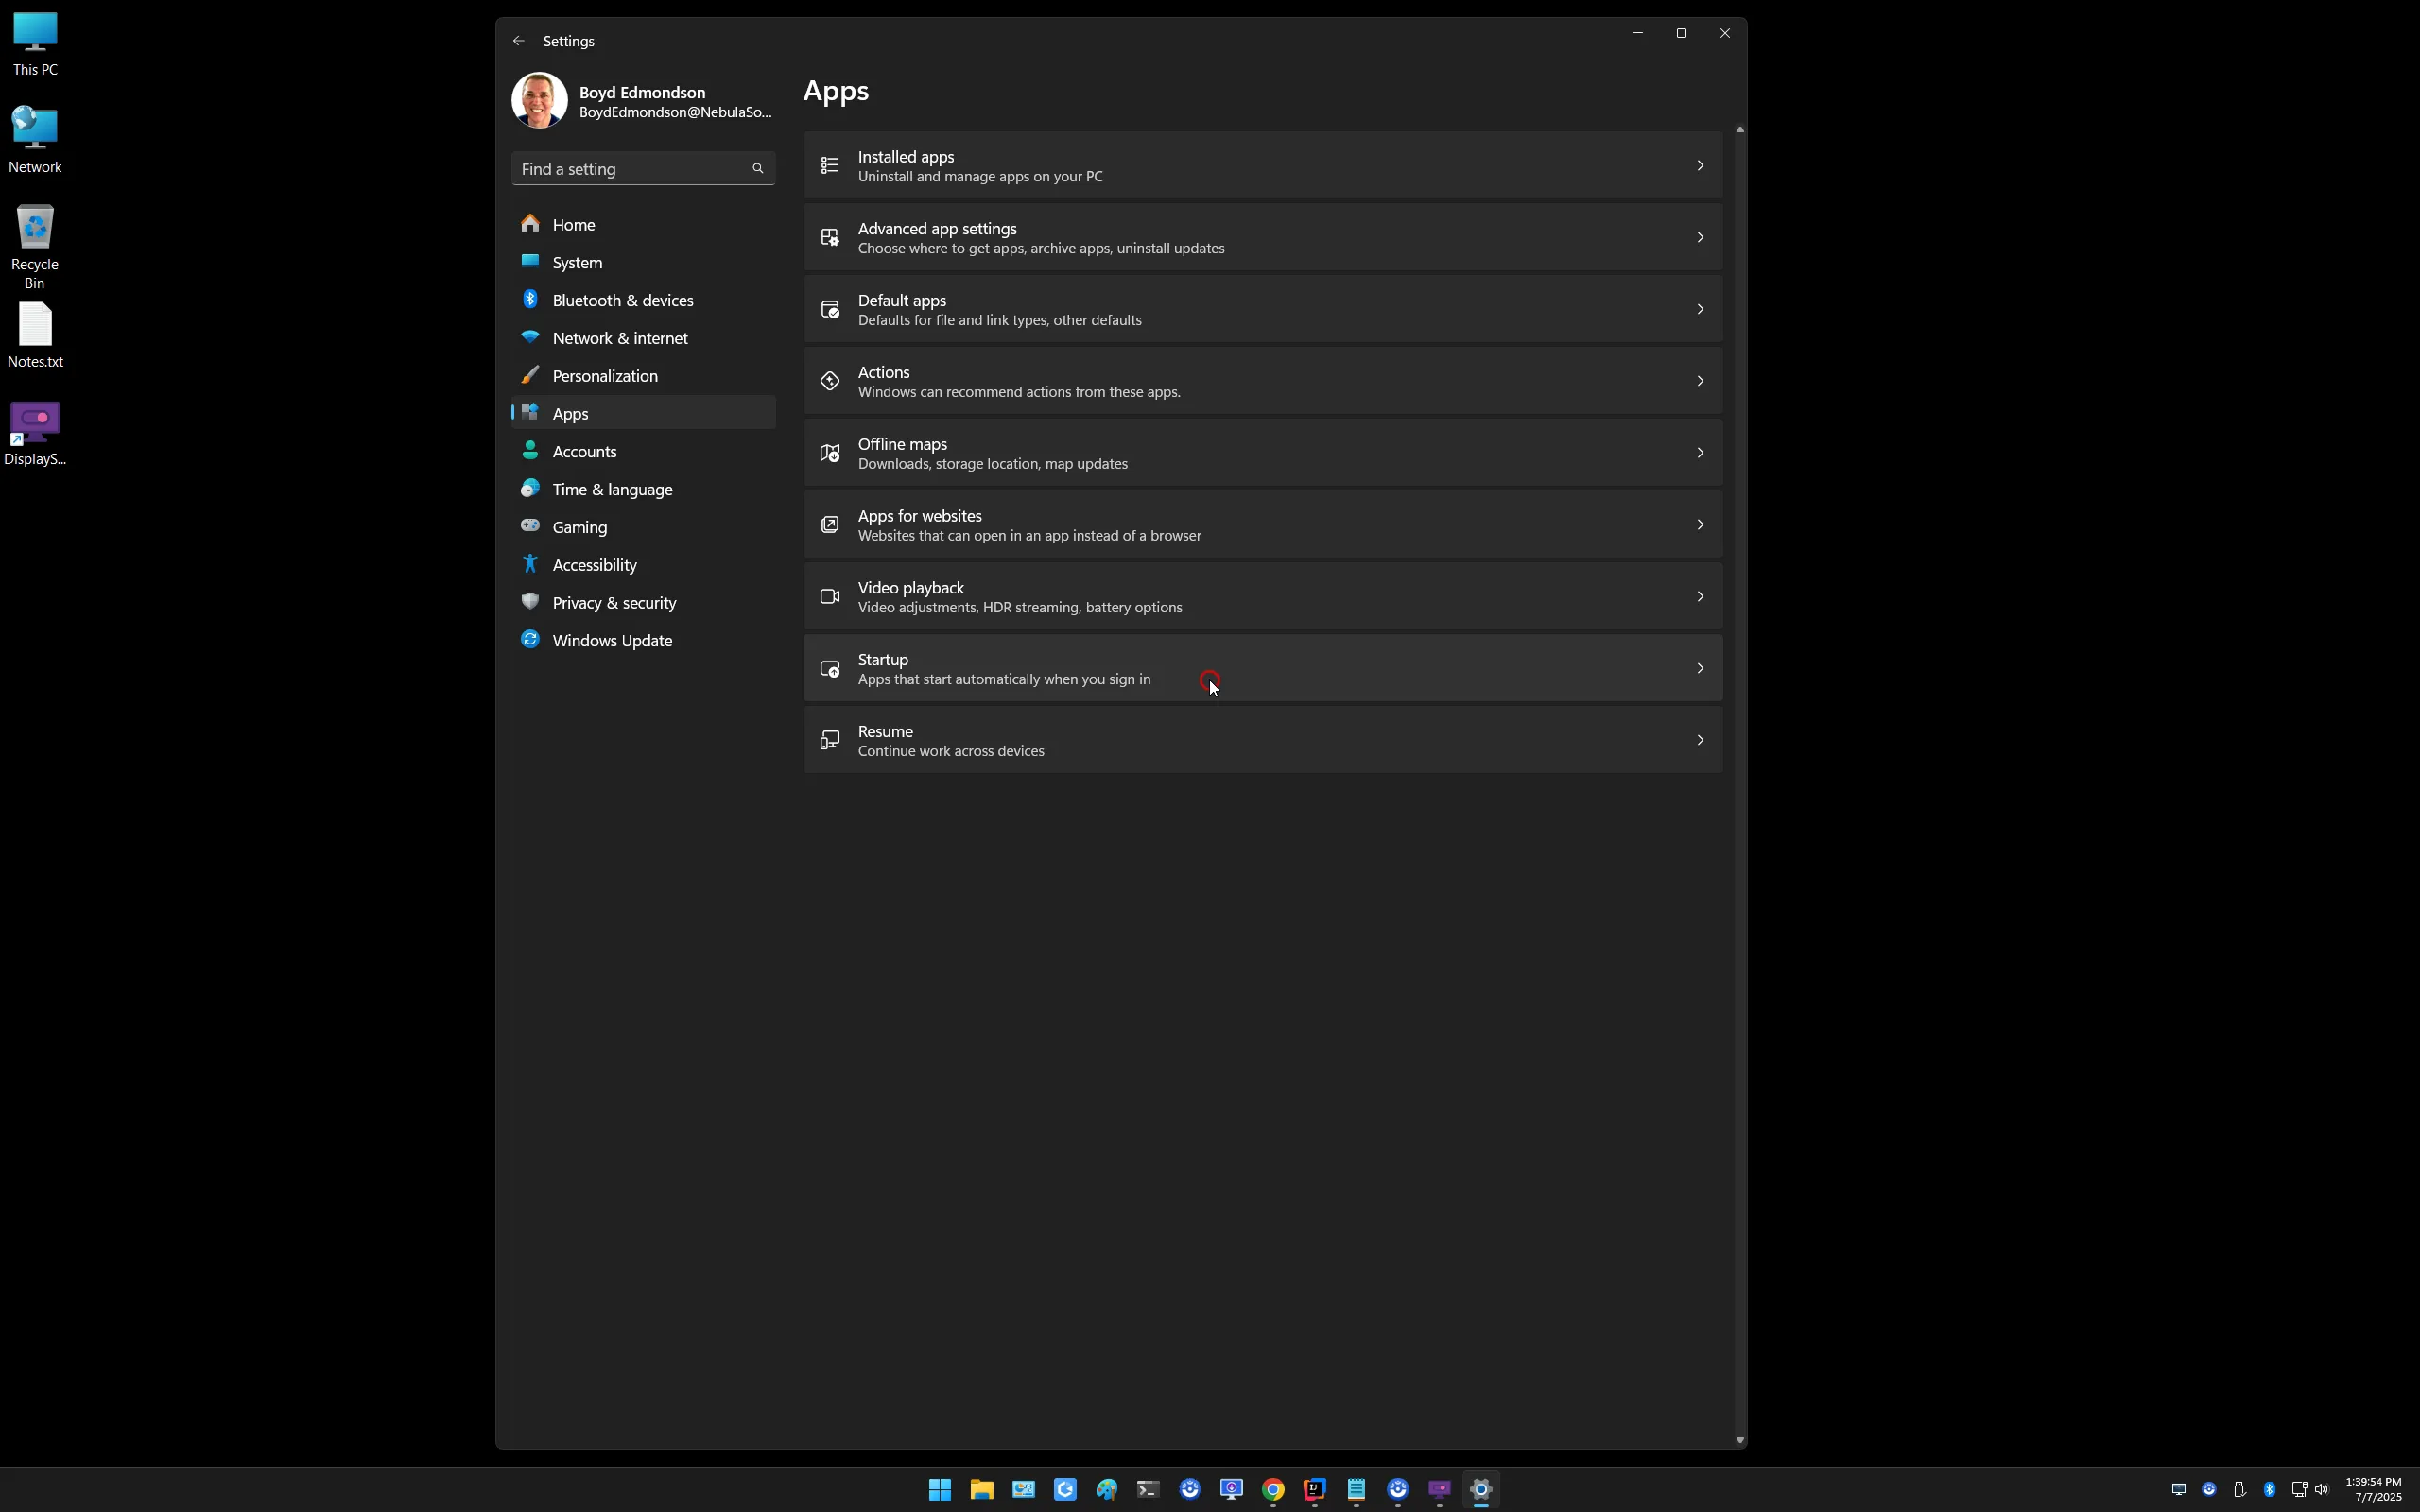This screenshot has height=1512, width=2420.
Task: Click the Video playback camera icon
Action: point(830,597)
